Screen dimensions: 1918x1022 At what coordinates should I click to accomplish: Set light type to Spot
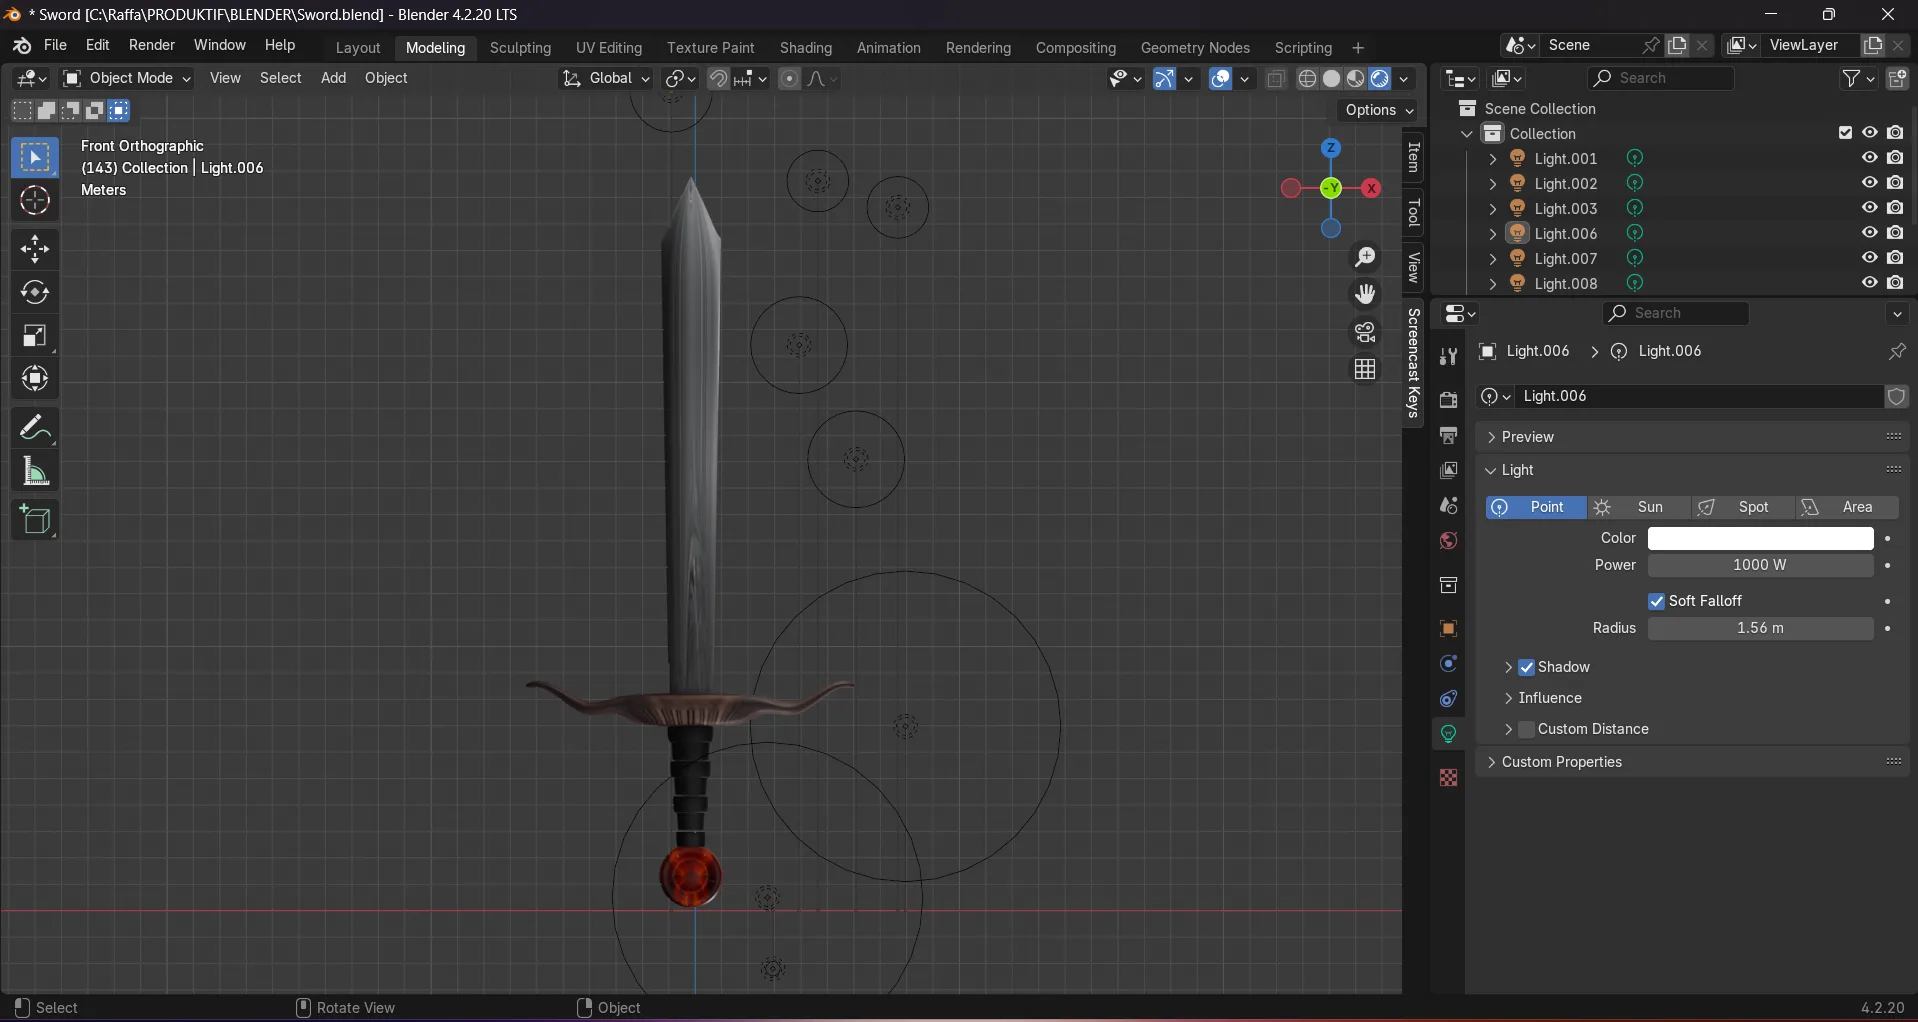coord(1742,507)
